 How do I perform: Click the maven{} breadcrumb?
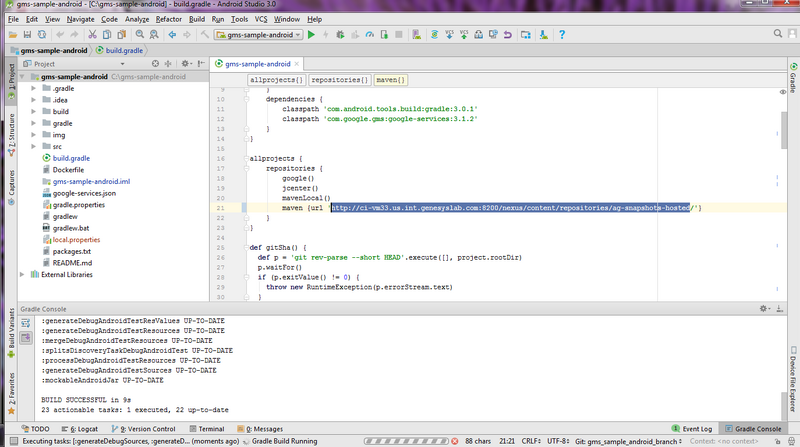click(390, 80)
